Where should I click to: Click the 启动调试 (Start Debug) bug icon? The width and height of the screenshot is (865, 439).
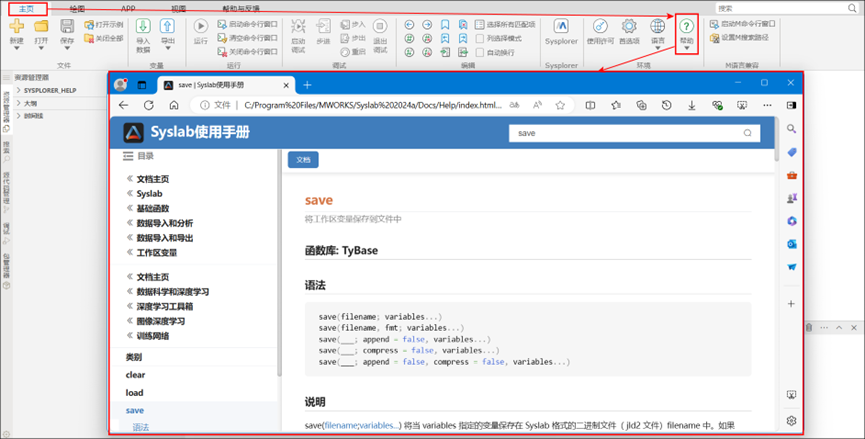point(298,26)
